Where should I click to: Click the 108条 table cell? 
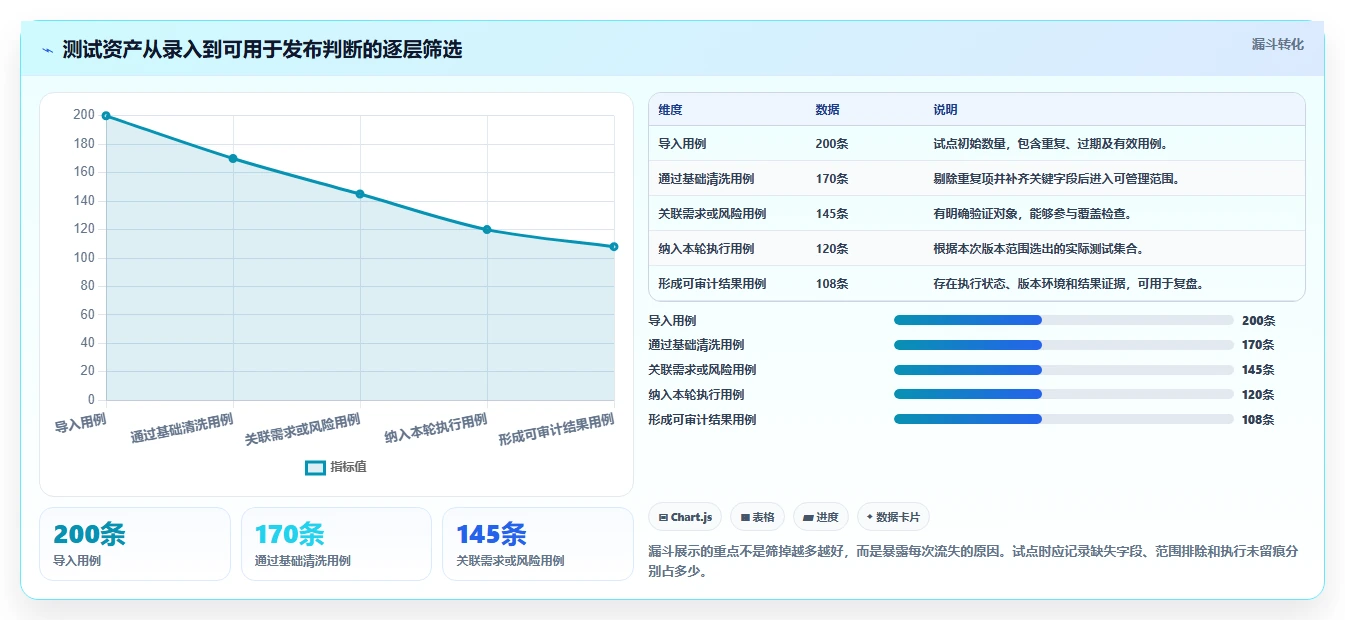pyautogui.click(x=832, y=284)
